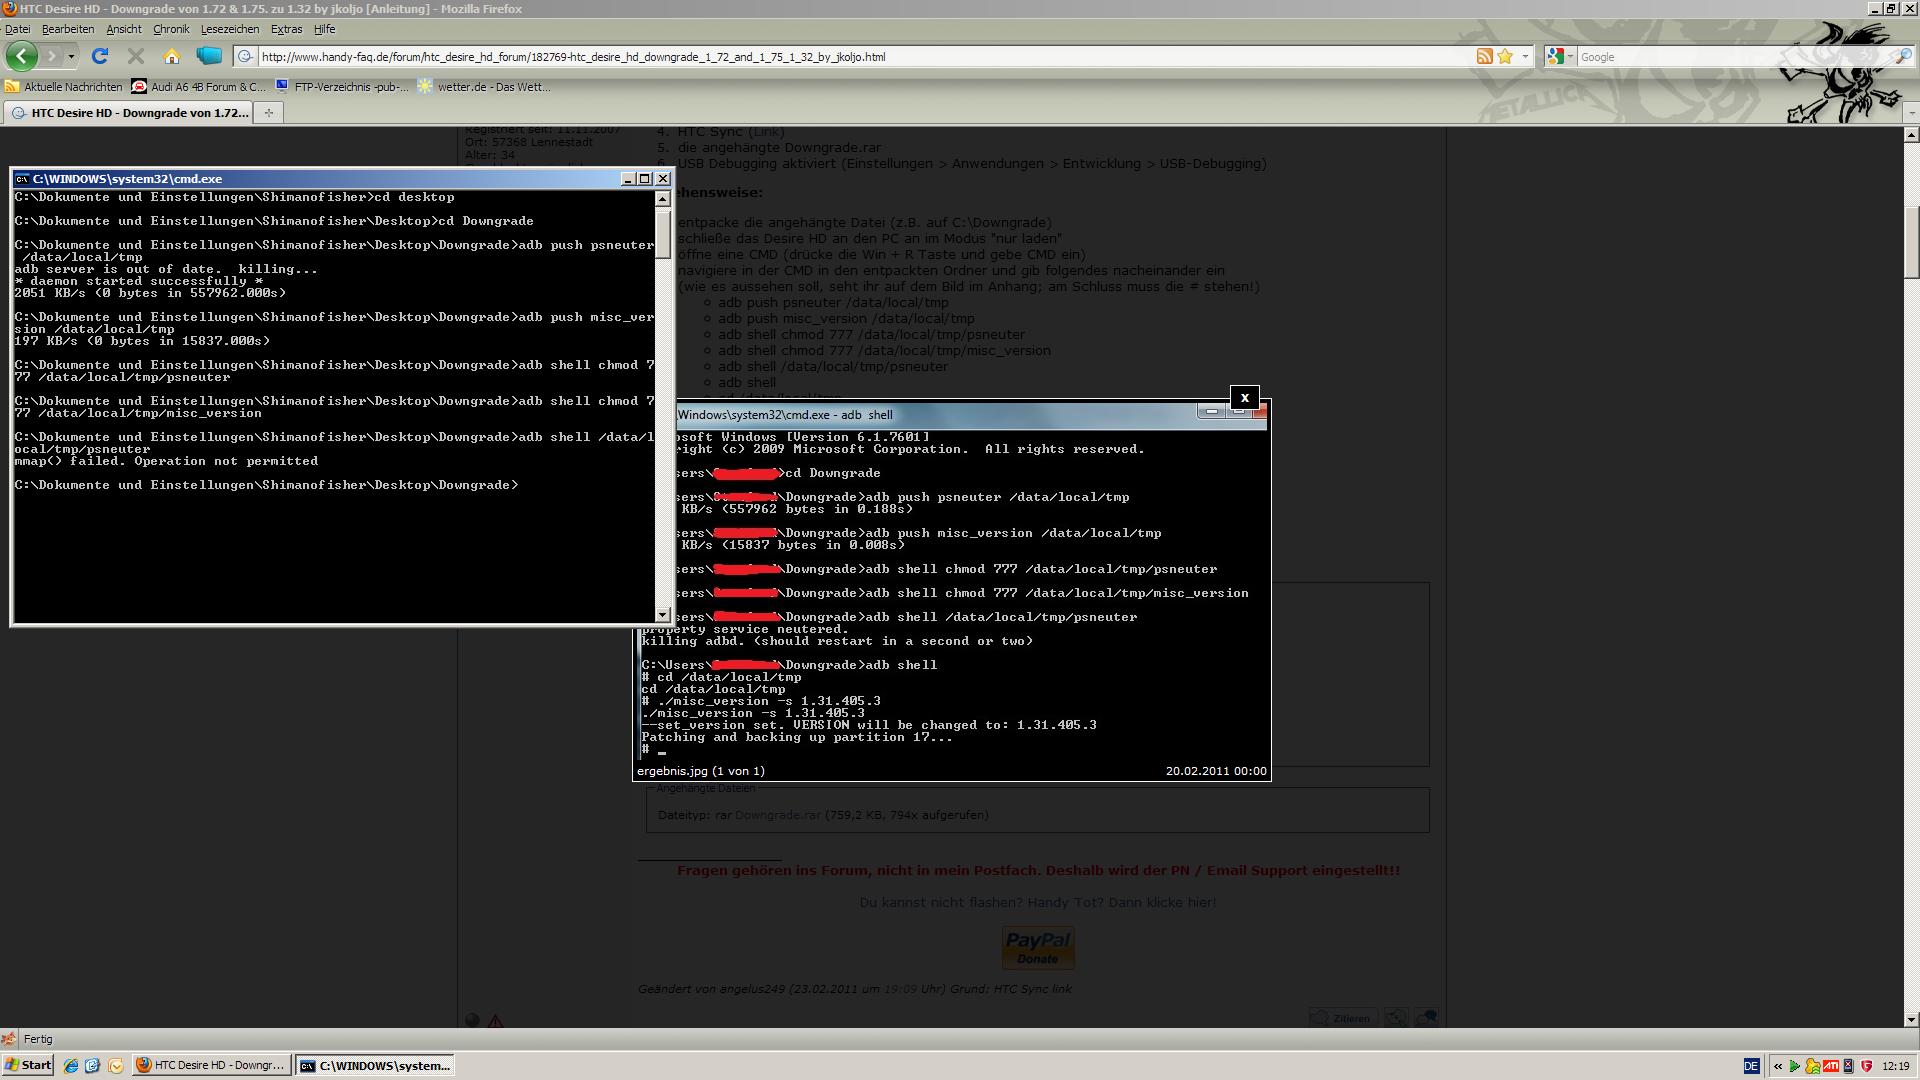Screen dimensions: 1920x1080
Task: Click the third quick launch icon
Action: pos(116,1066)
